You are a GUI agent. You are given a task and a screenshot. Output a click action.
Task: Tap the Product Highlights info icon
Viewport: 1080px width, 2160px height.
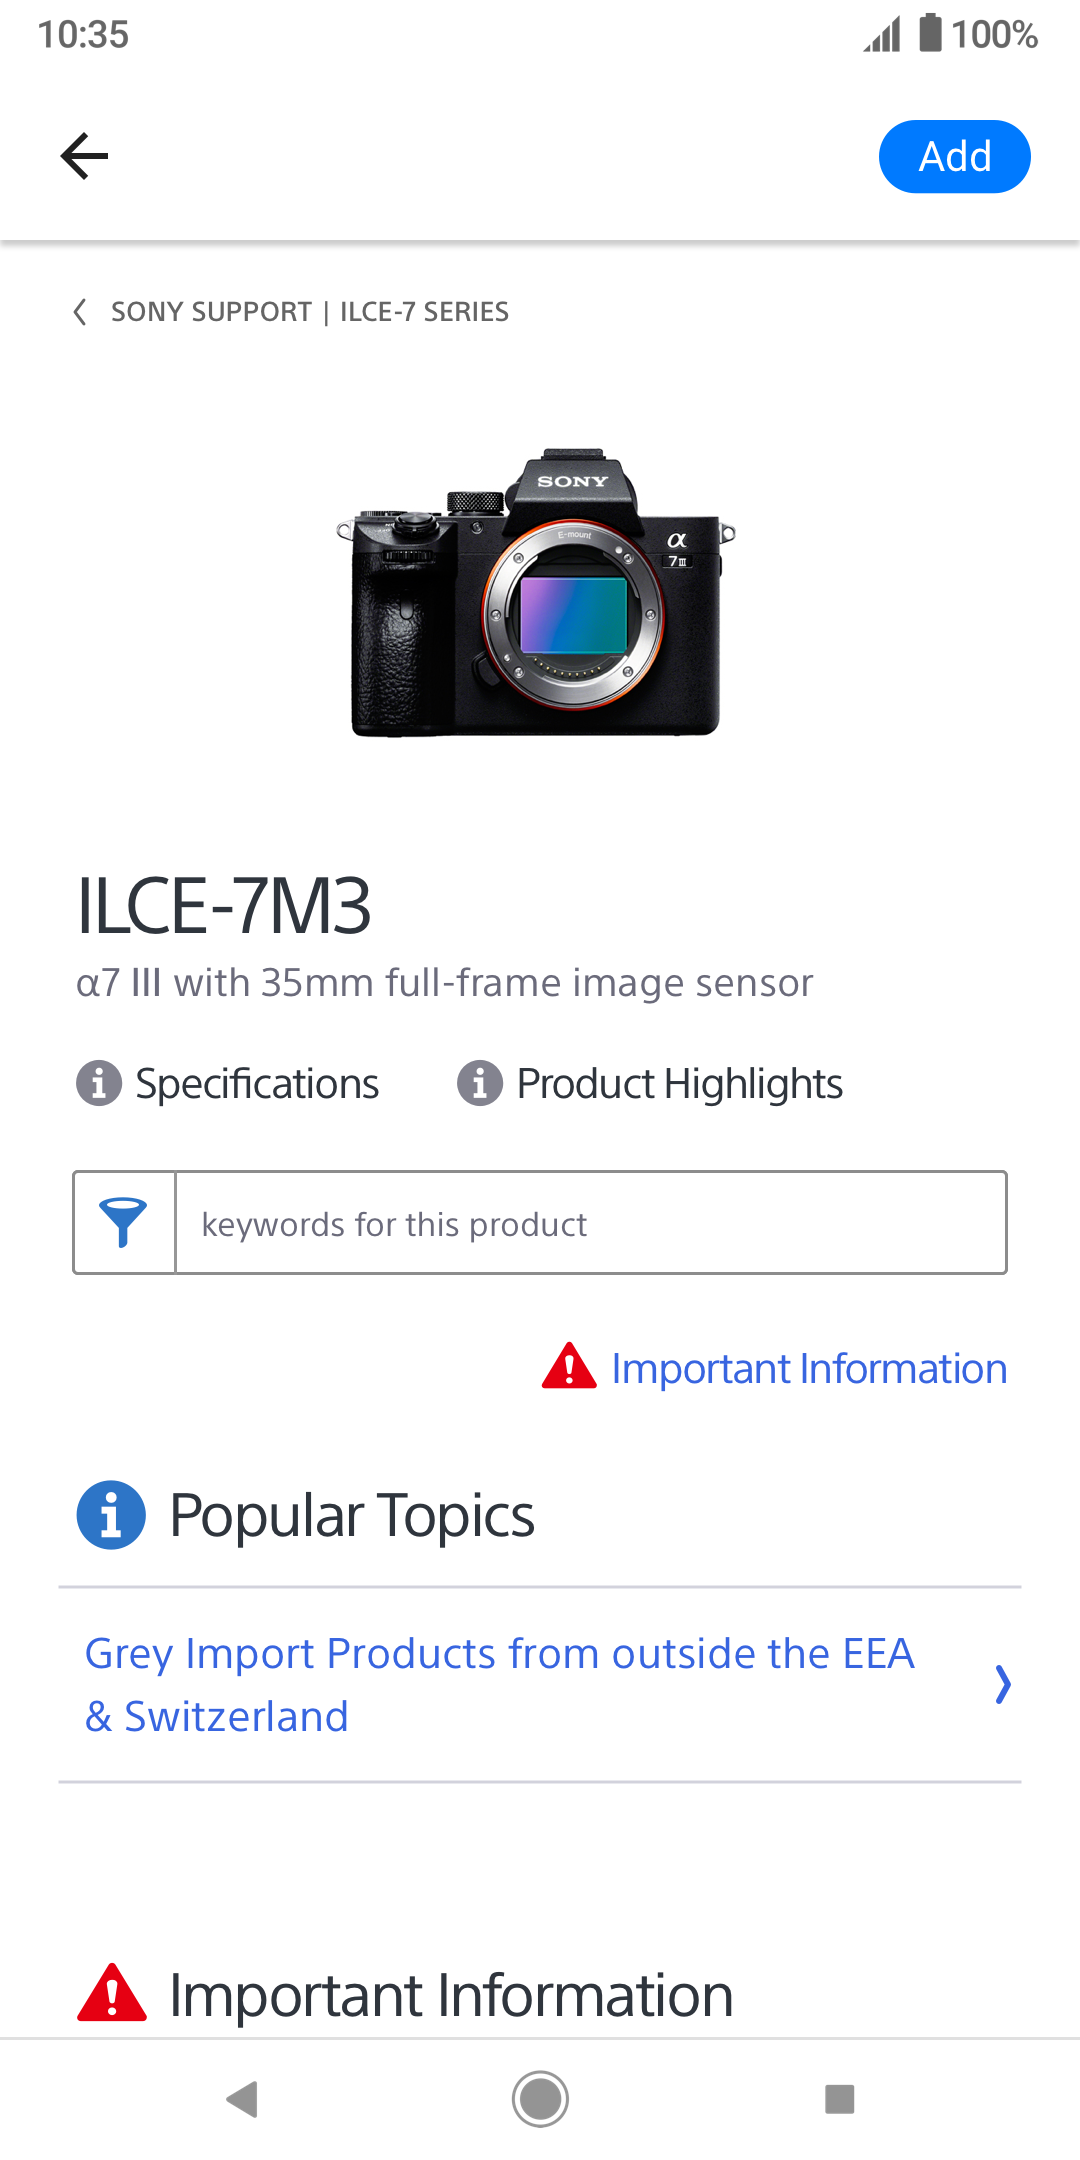pyautogui.click(x=480, y=1083)
